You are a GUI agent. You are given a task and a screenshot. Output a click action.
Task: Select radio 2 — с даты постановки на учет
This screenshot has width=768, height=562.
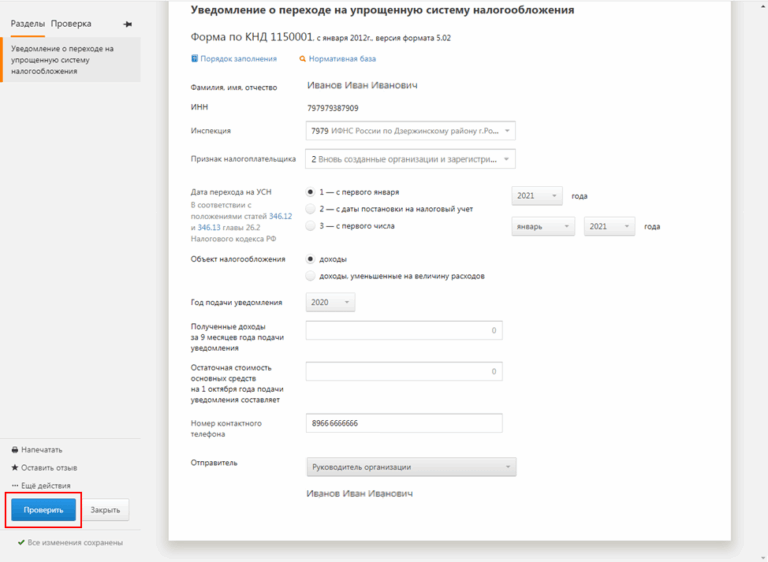310,209
